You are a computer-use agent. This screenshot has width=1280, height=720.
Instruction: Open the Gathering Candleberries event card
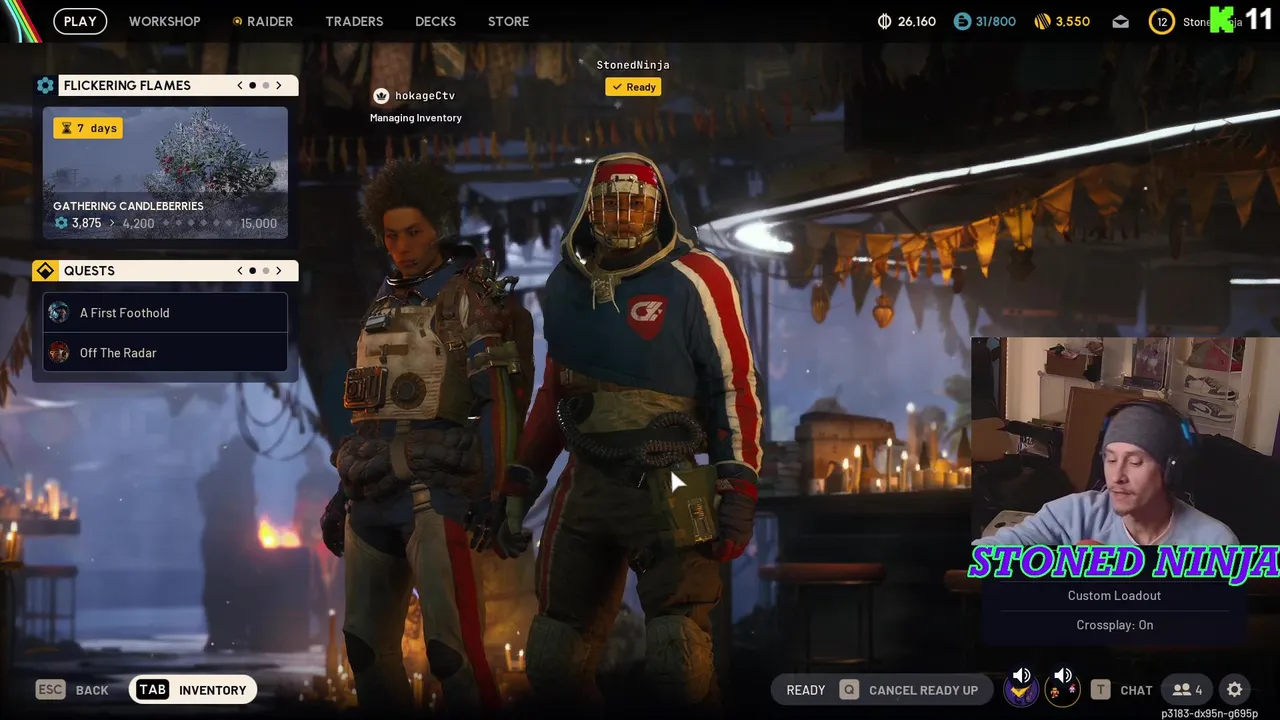point(165,172)
